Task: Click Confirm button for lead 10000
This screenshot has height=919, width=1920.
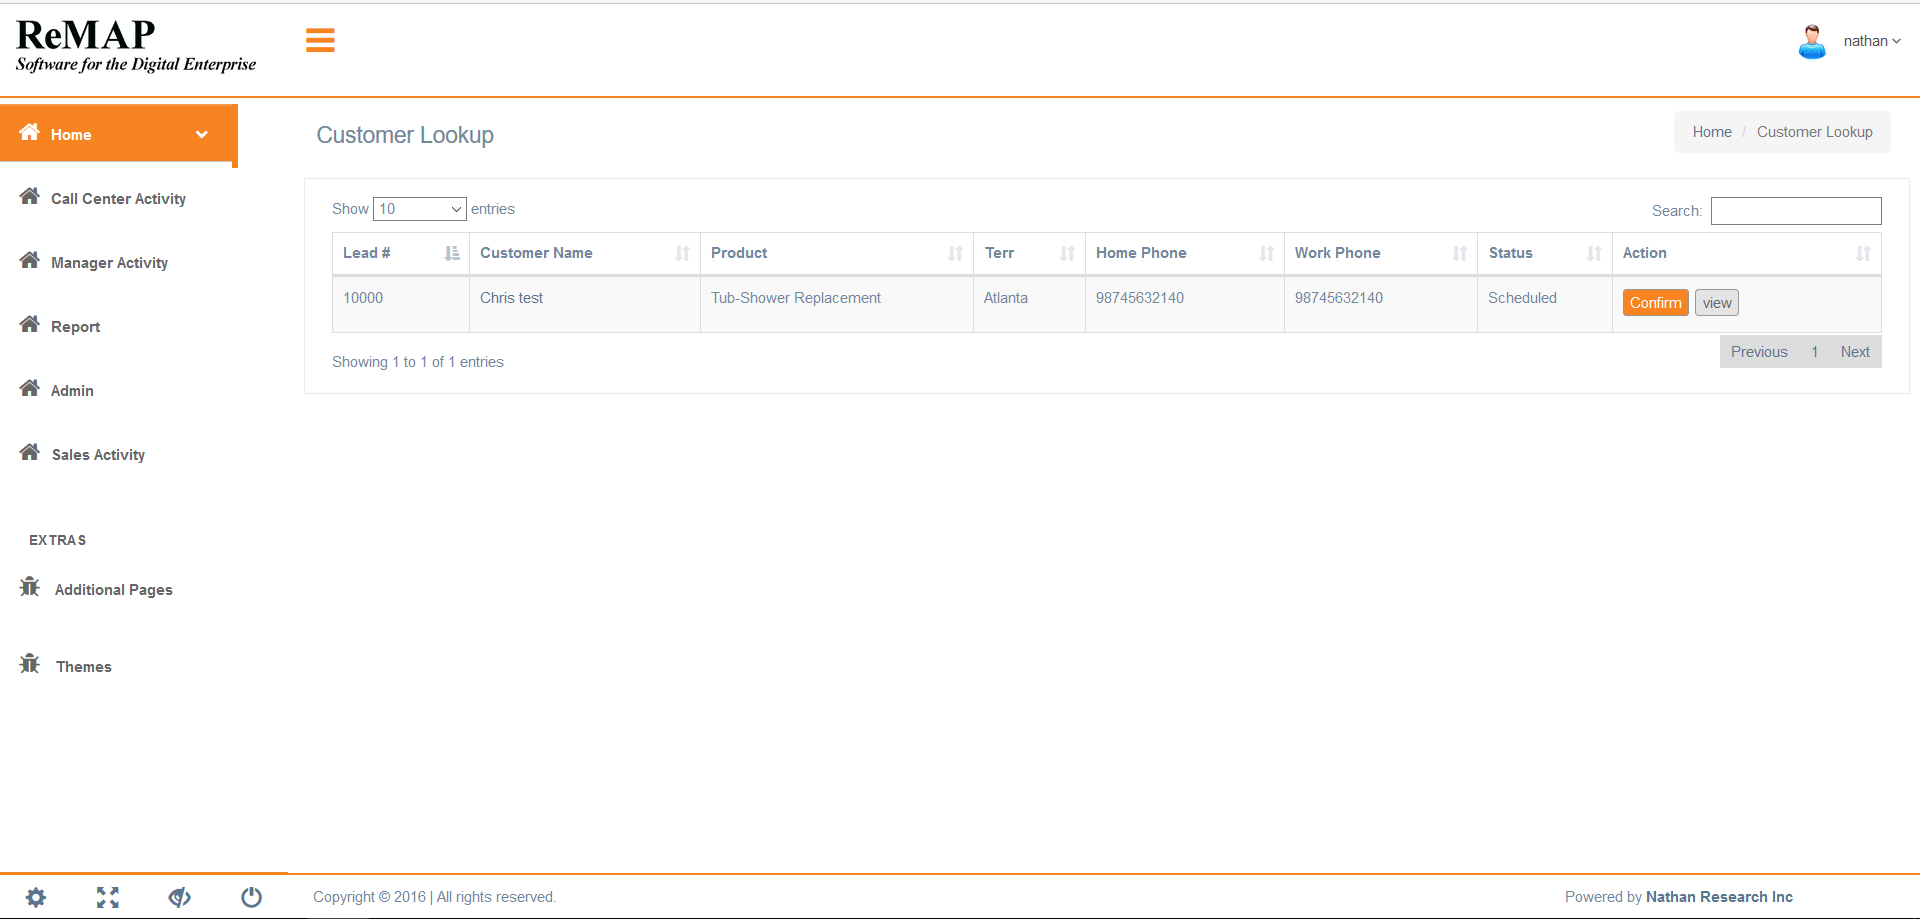Action: coord(1655,303)
